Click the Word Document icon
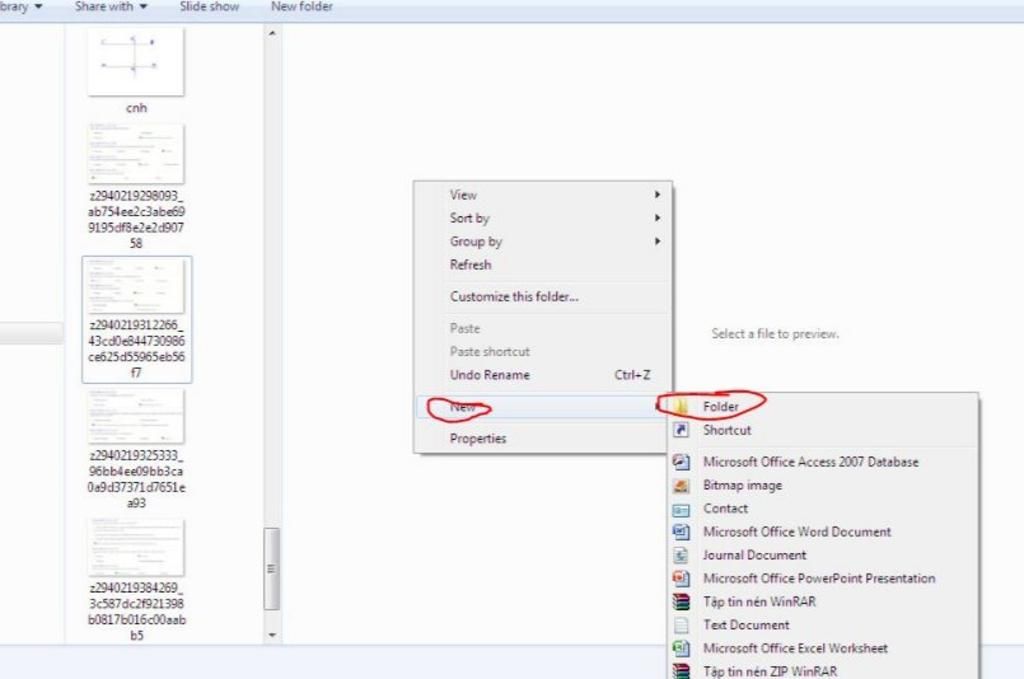Viewport: 1024px width, 679px height. [681, 531]
